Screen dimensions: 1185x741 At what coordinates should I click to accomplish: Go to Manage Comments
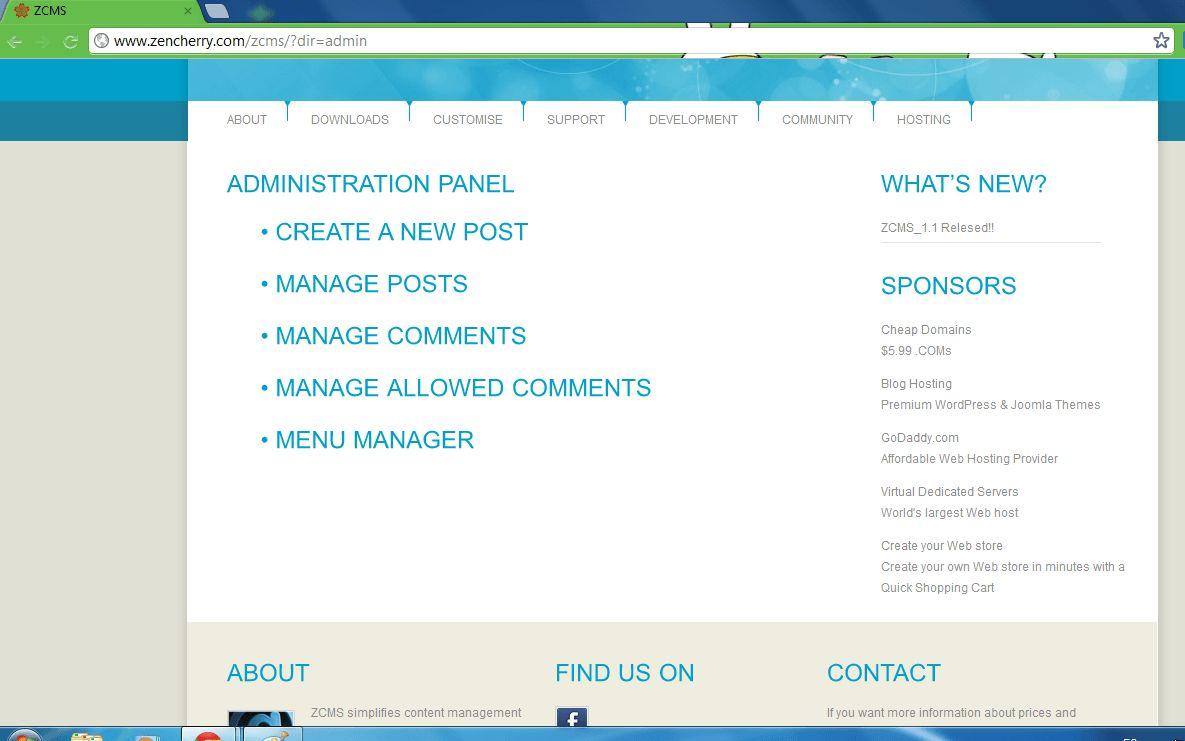[401, 336]
